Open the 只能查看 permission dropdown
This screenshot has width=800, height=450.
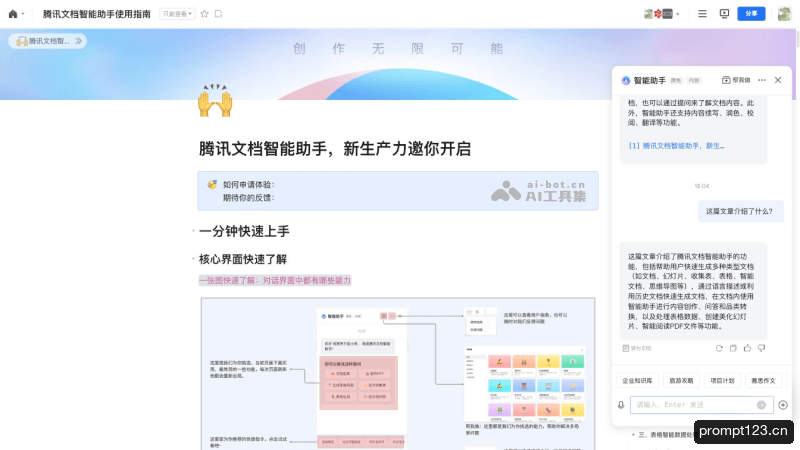coord(177,14)
